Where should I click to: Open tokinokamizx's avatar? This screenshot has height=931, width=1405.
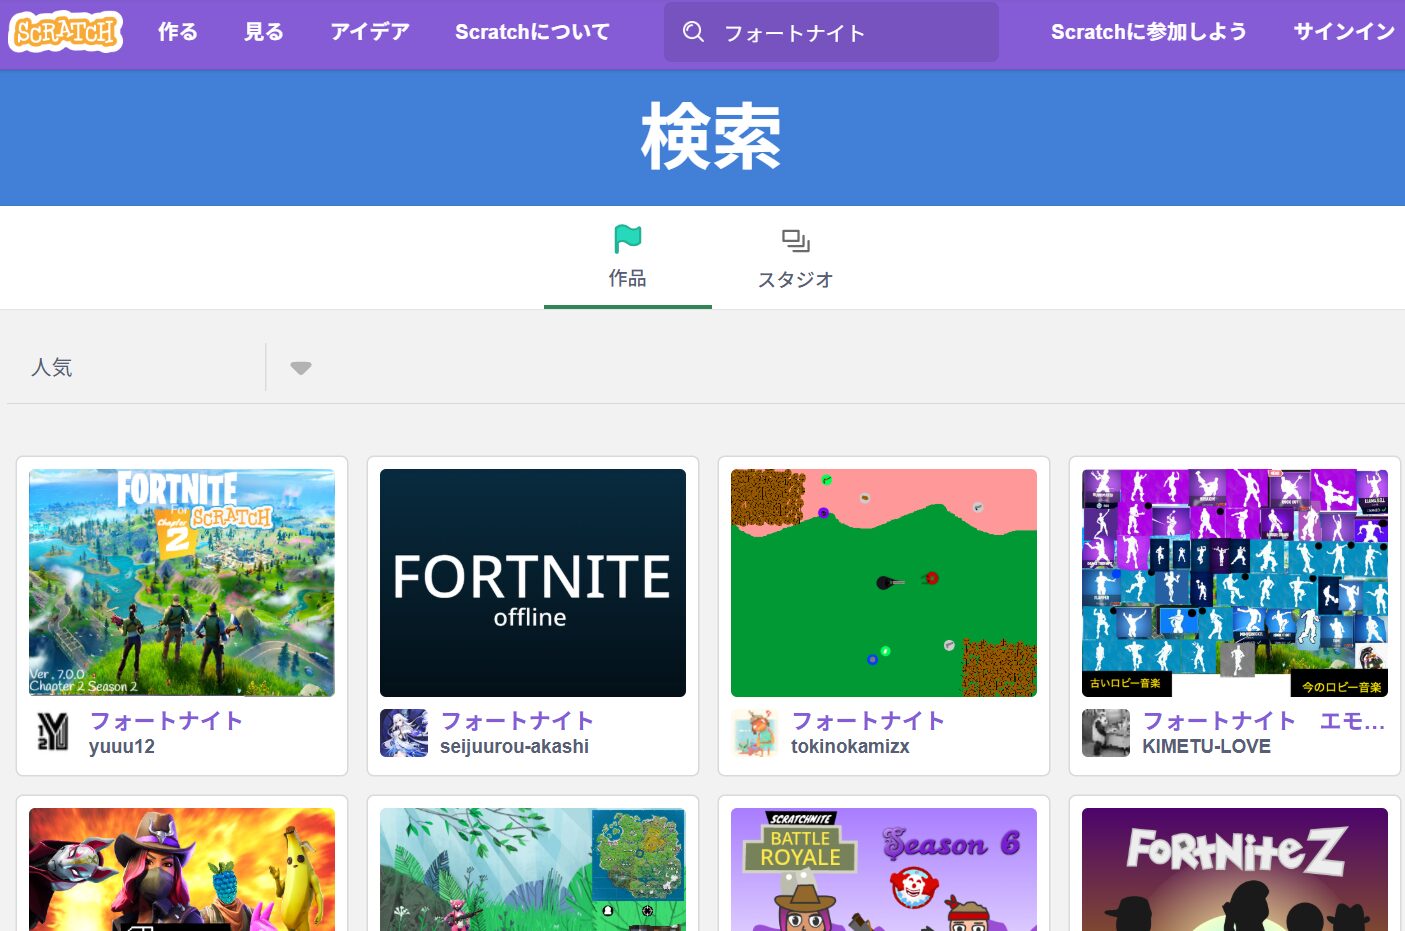755,733
